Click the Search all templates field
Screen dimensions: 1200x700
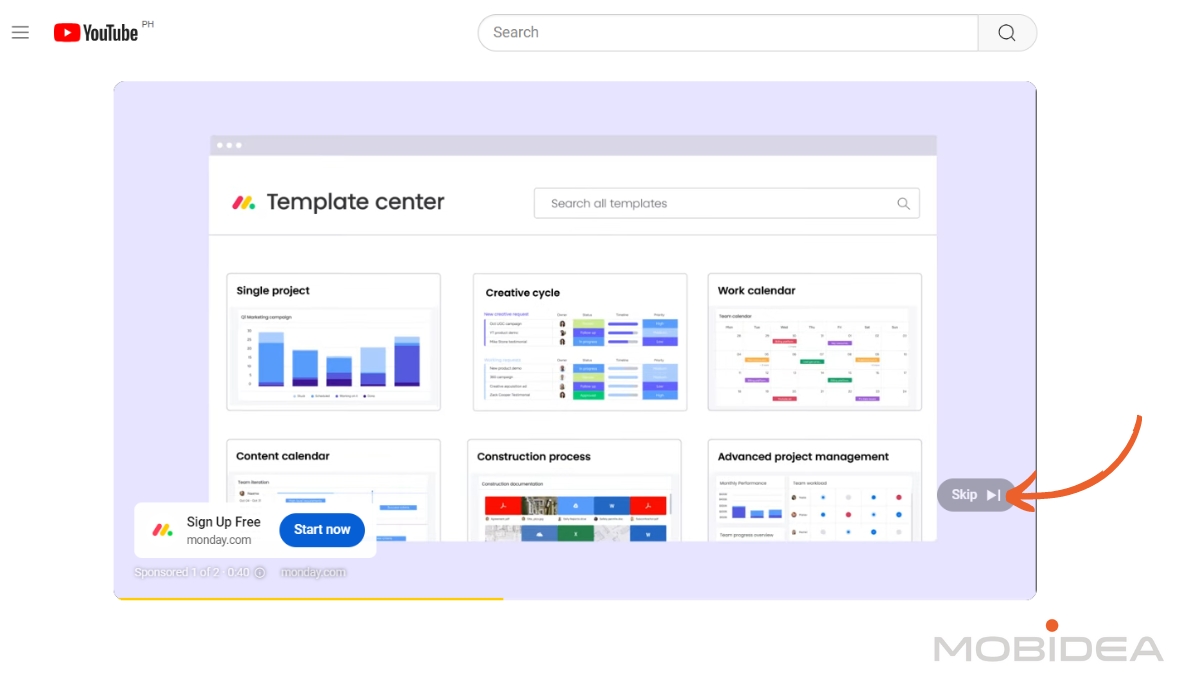(x=726, y=203)
